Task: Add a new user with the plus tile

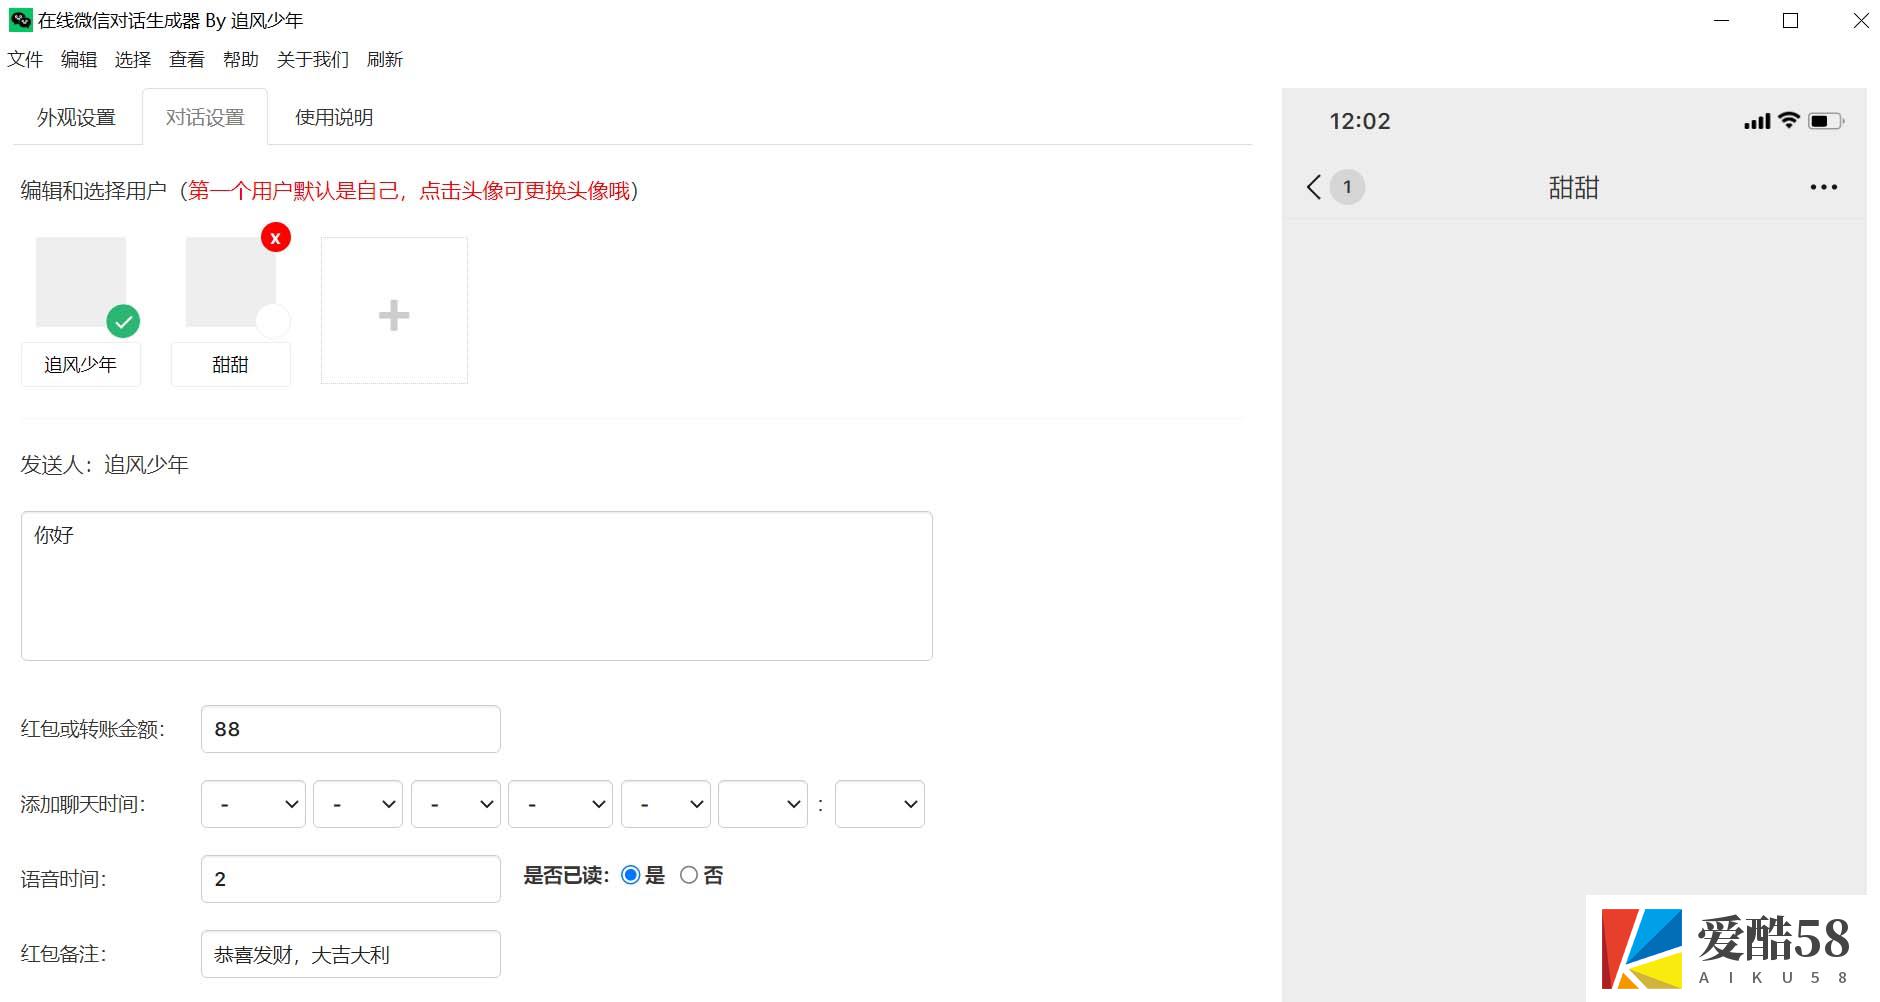Action: (394, 310)
